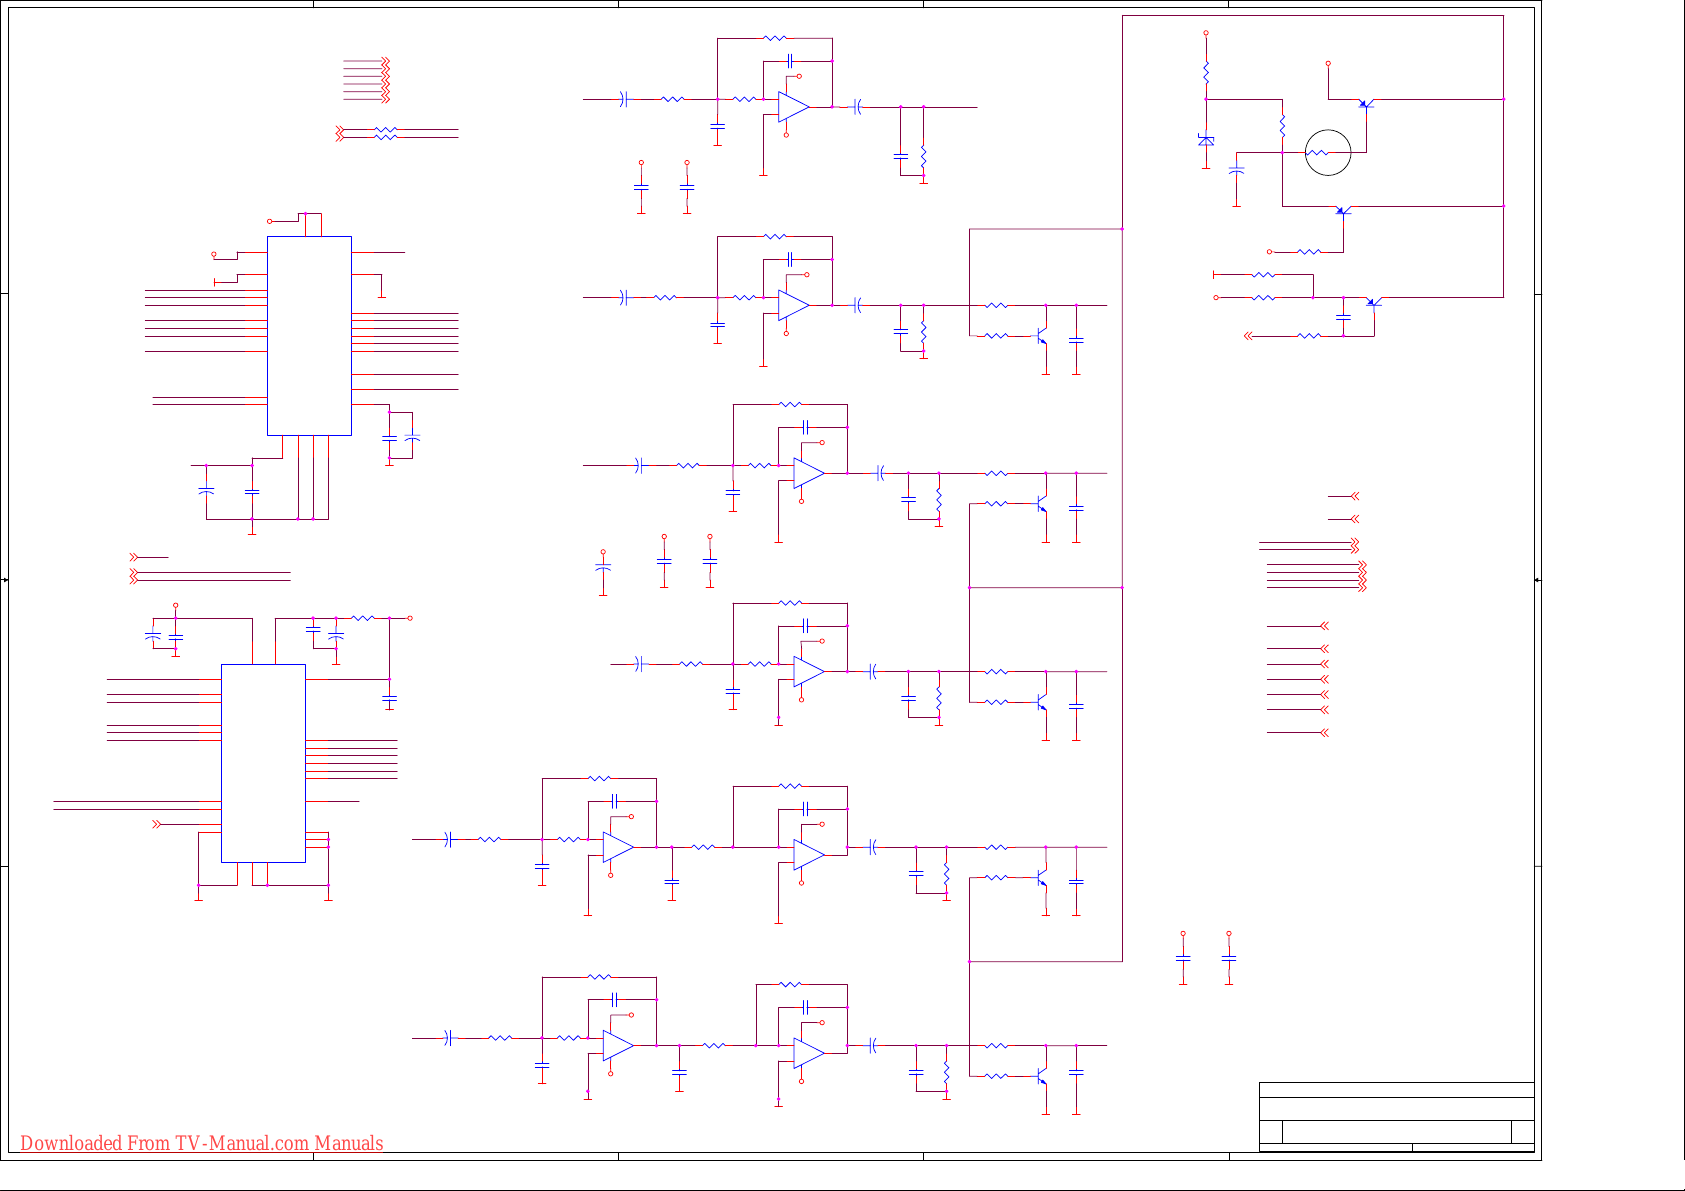
Task: Select the lower IC rectangle block
Action: [x=263, y=763]
